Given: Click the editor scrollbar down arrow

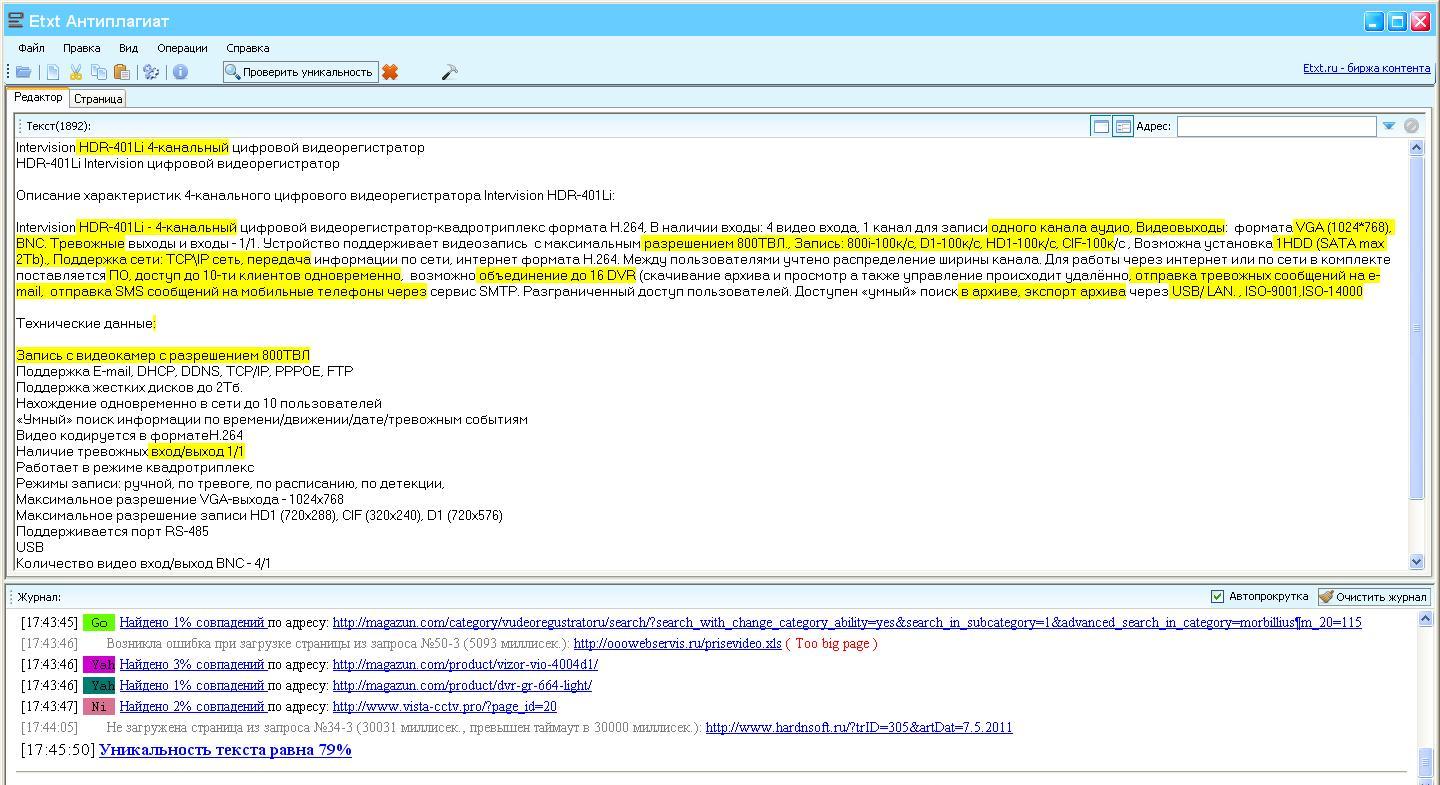Looking at the screenshot, I should (1416, 562).
